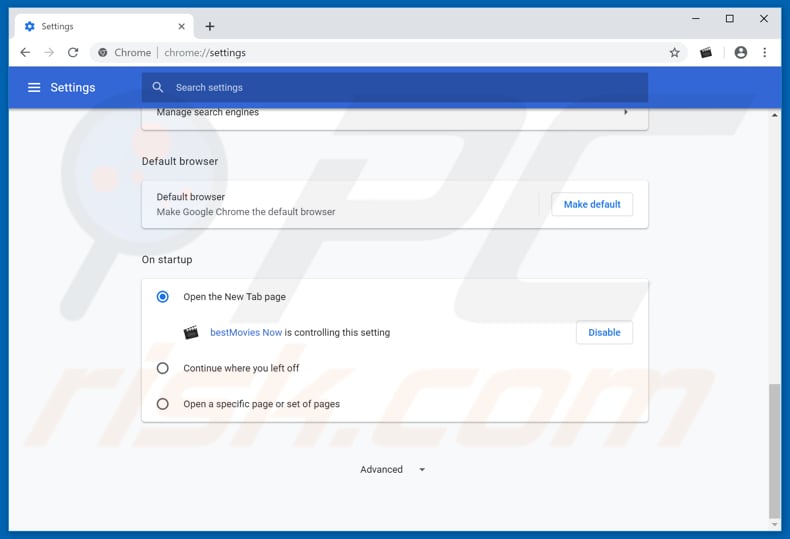
Task: Disable the bestMovies Now extension control
Action: coord(604,332)
